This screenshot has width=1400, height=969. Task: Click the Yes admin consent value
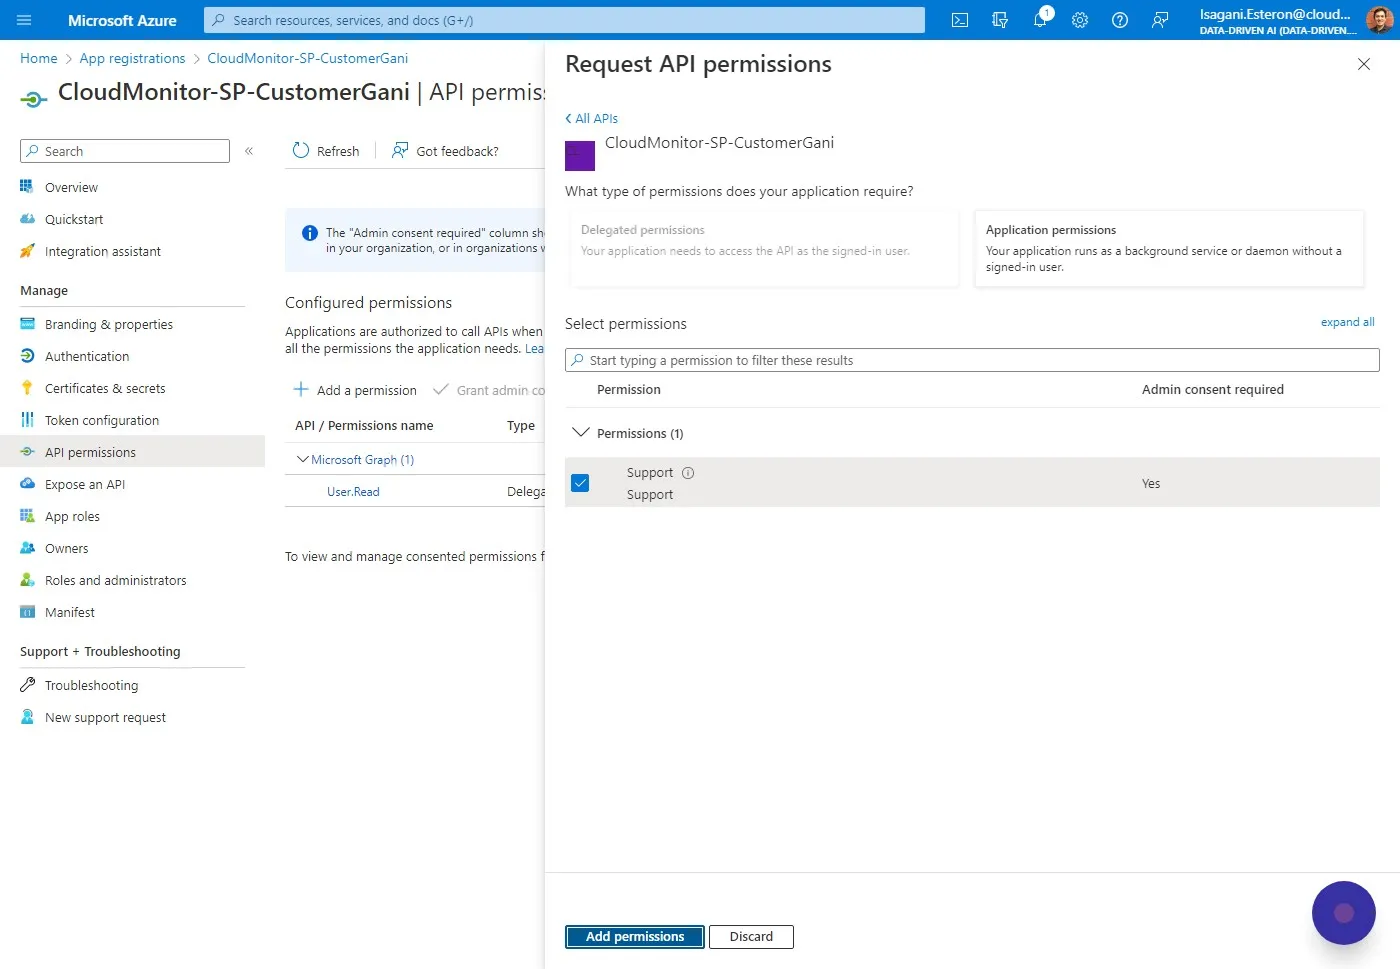1151,484
